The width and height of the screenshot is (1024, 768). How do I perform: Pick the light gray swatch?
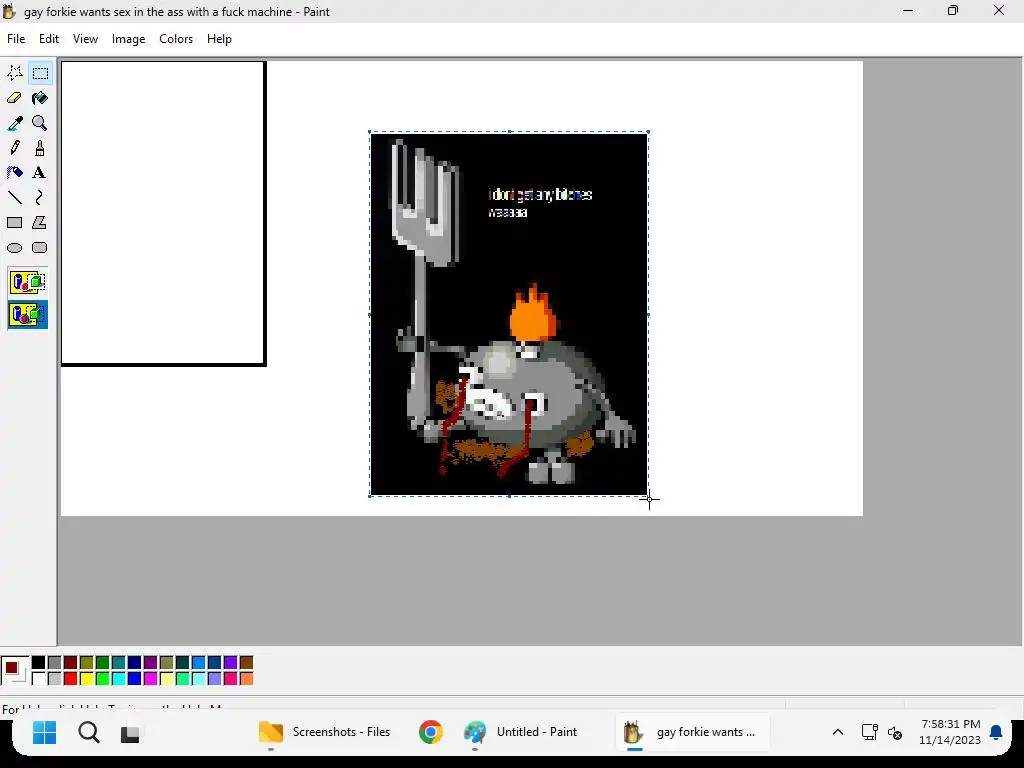coord(55,679)
